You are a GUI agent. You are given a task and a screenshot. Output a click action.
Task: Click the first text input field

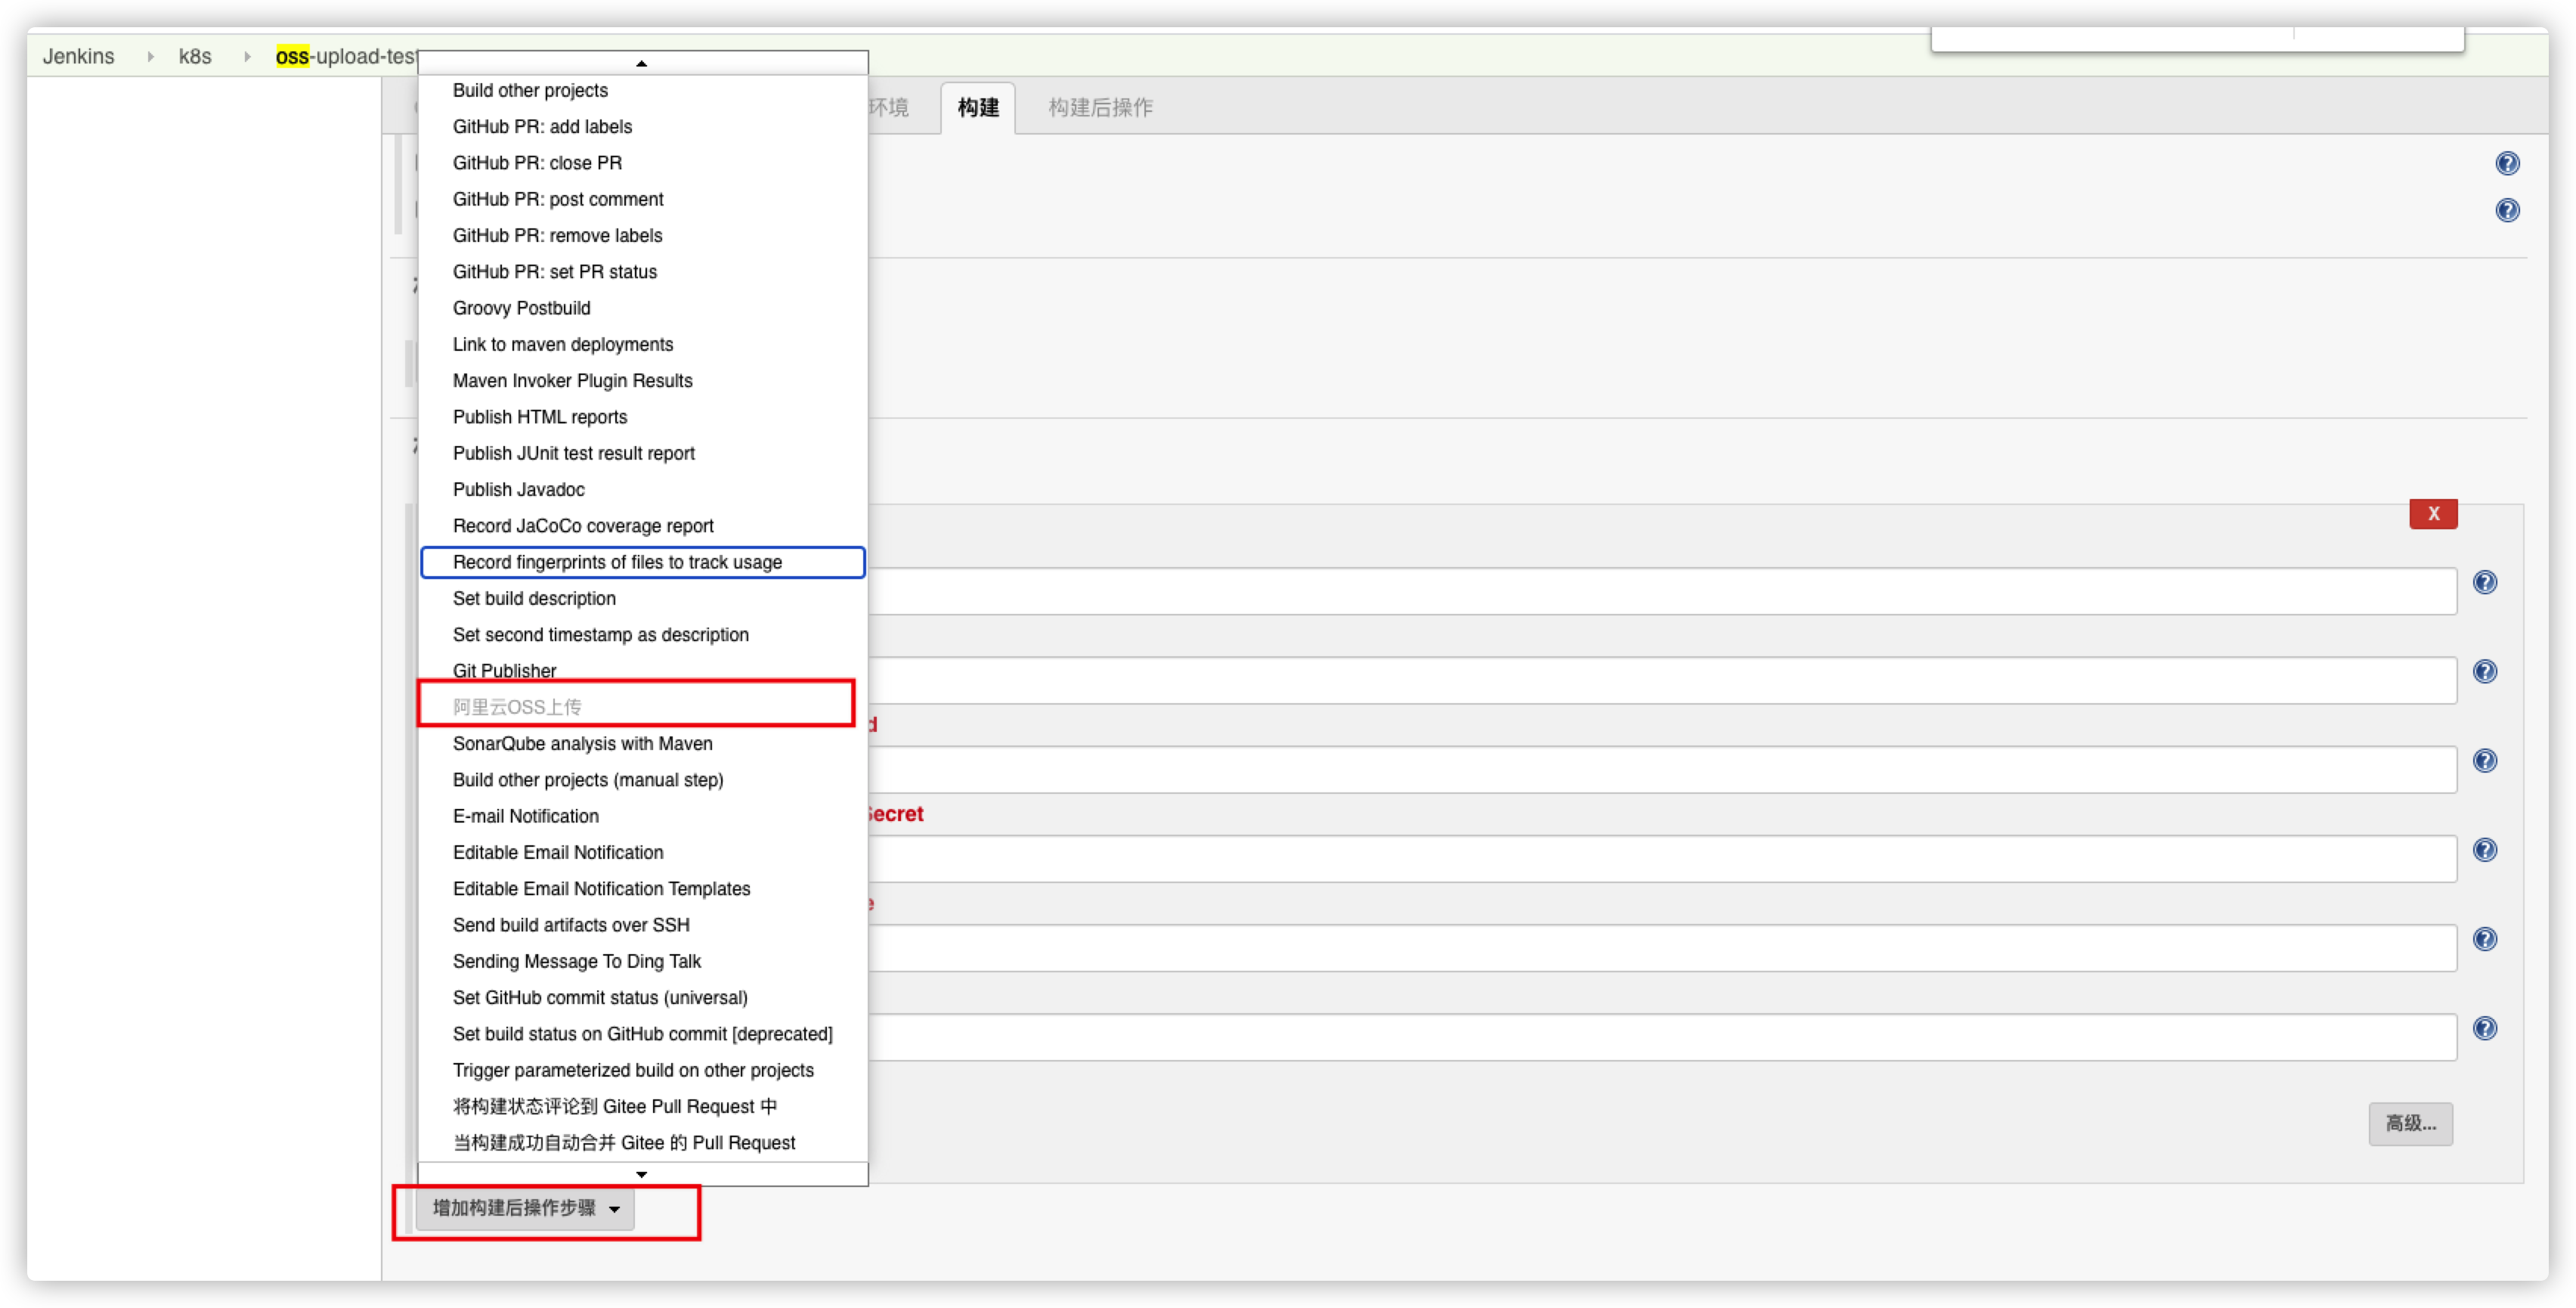point(1660,591)
